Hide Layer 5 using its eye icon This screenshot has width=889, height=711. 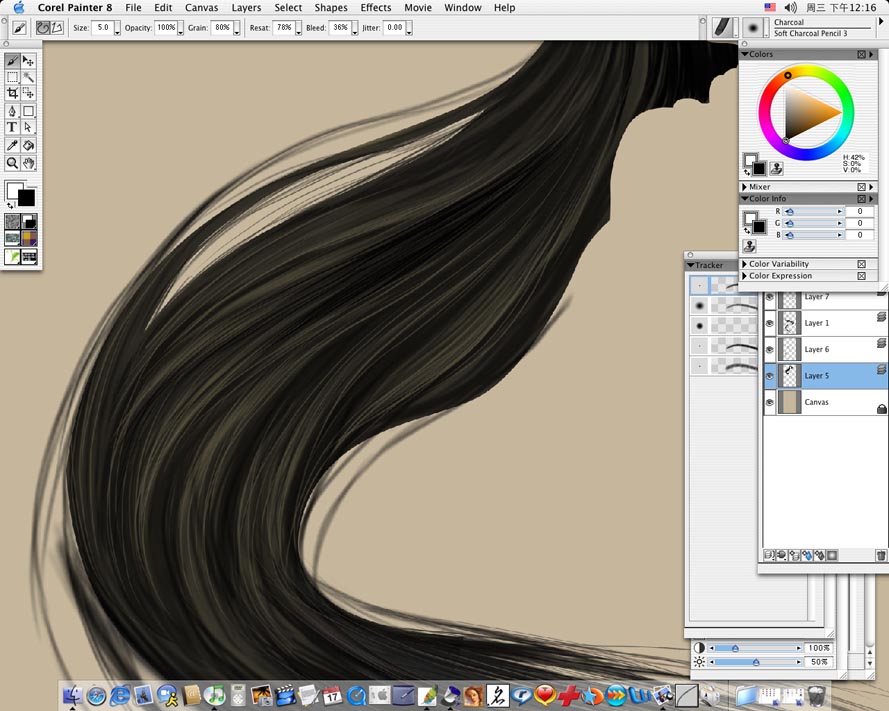pyautogui.click(x=769, y=376)
